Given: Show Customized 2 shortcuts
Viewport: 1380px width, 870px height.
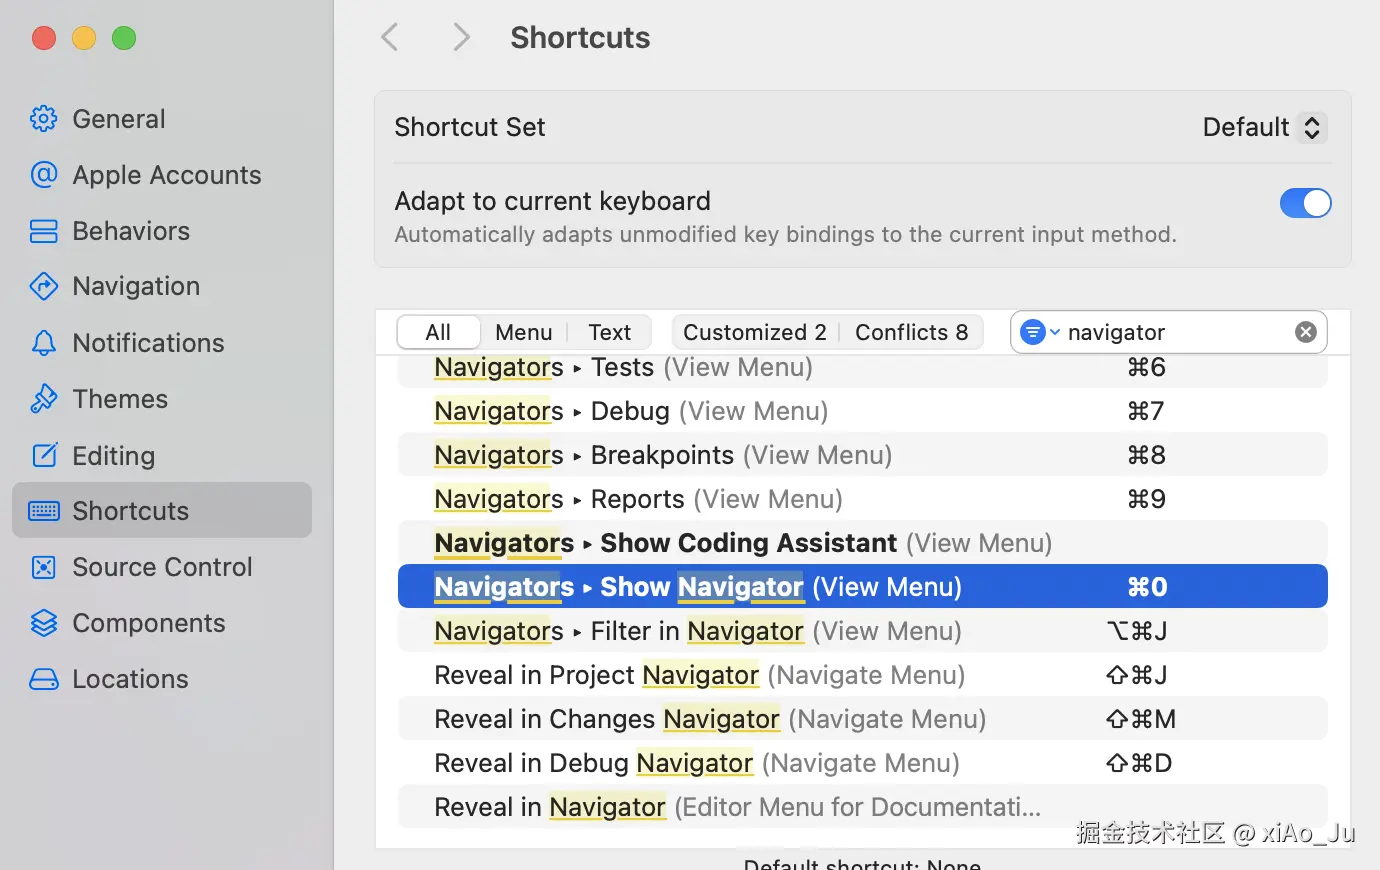Looking at the screenshot, I should click(754, 332).
